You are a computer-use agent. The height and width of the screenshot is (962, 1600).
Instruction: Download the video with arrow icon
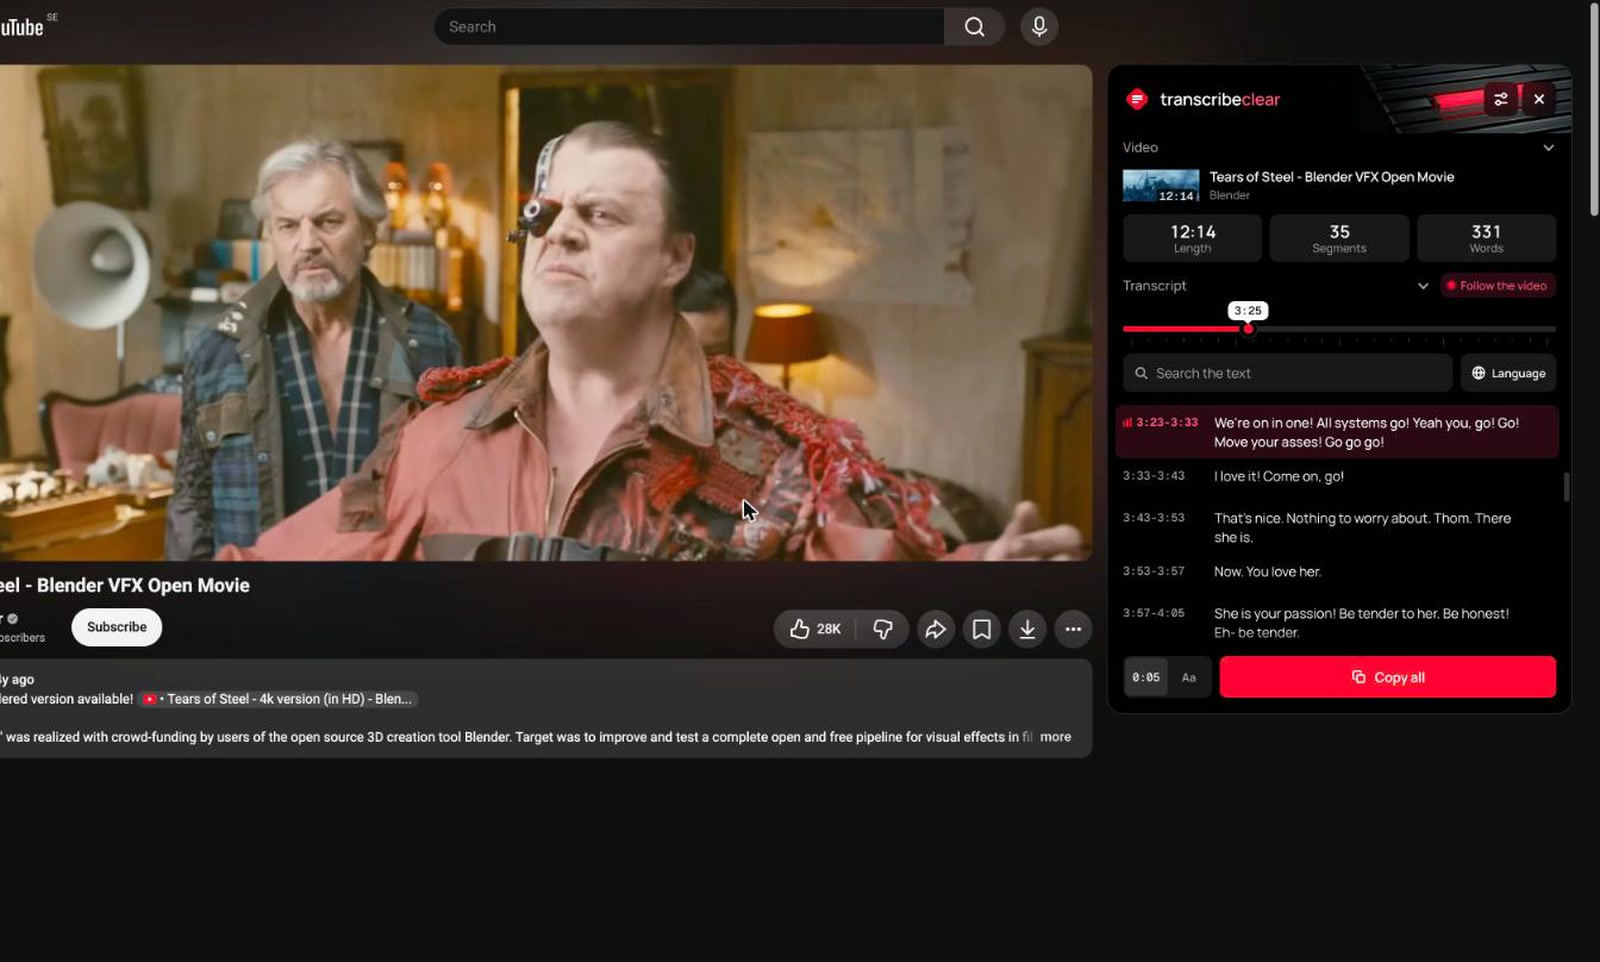[1027, 629]
